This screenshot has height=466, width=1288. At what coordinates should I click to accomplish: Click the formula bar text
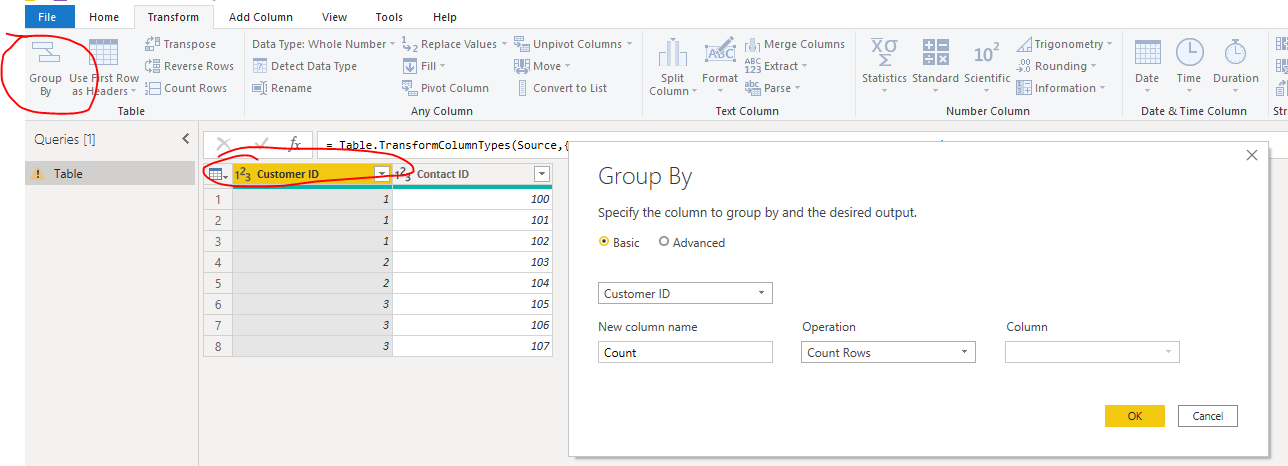pos(447,144)
